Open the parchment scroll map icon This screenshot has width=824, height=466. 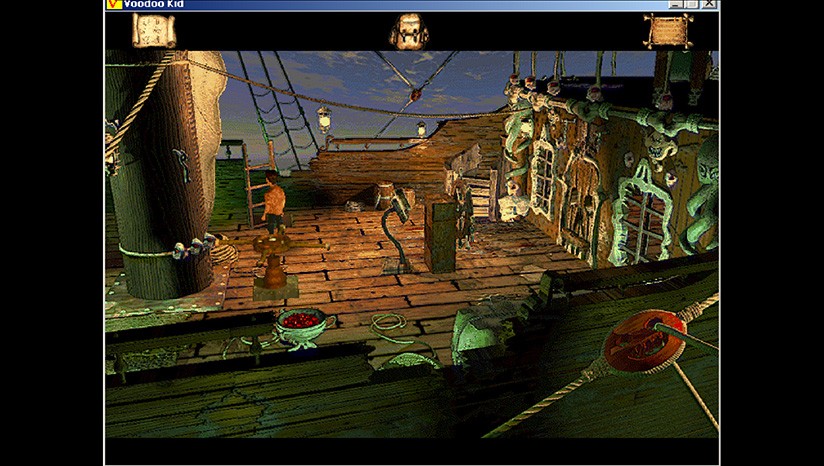(153, 30)
